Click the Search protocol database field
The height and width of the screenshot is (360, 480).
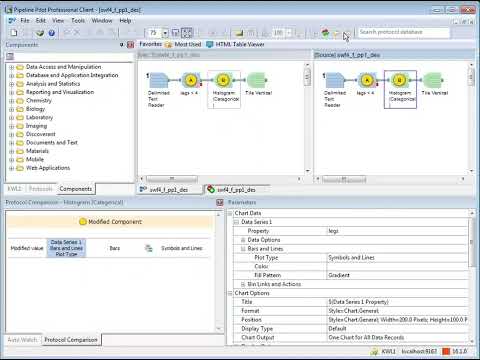[404, 32]
